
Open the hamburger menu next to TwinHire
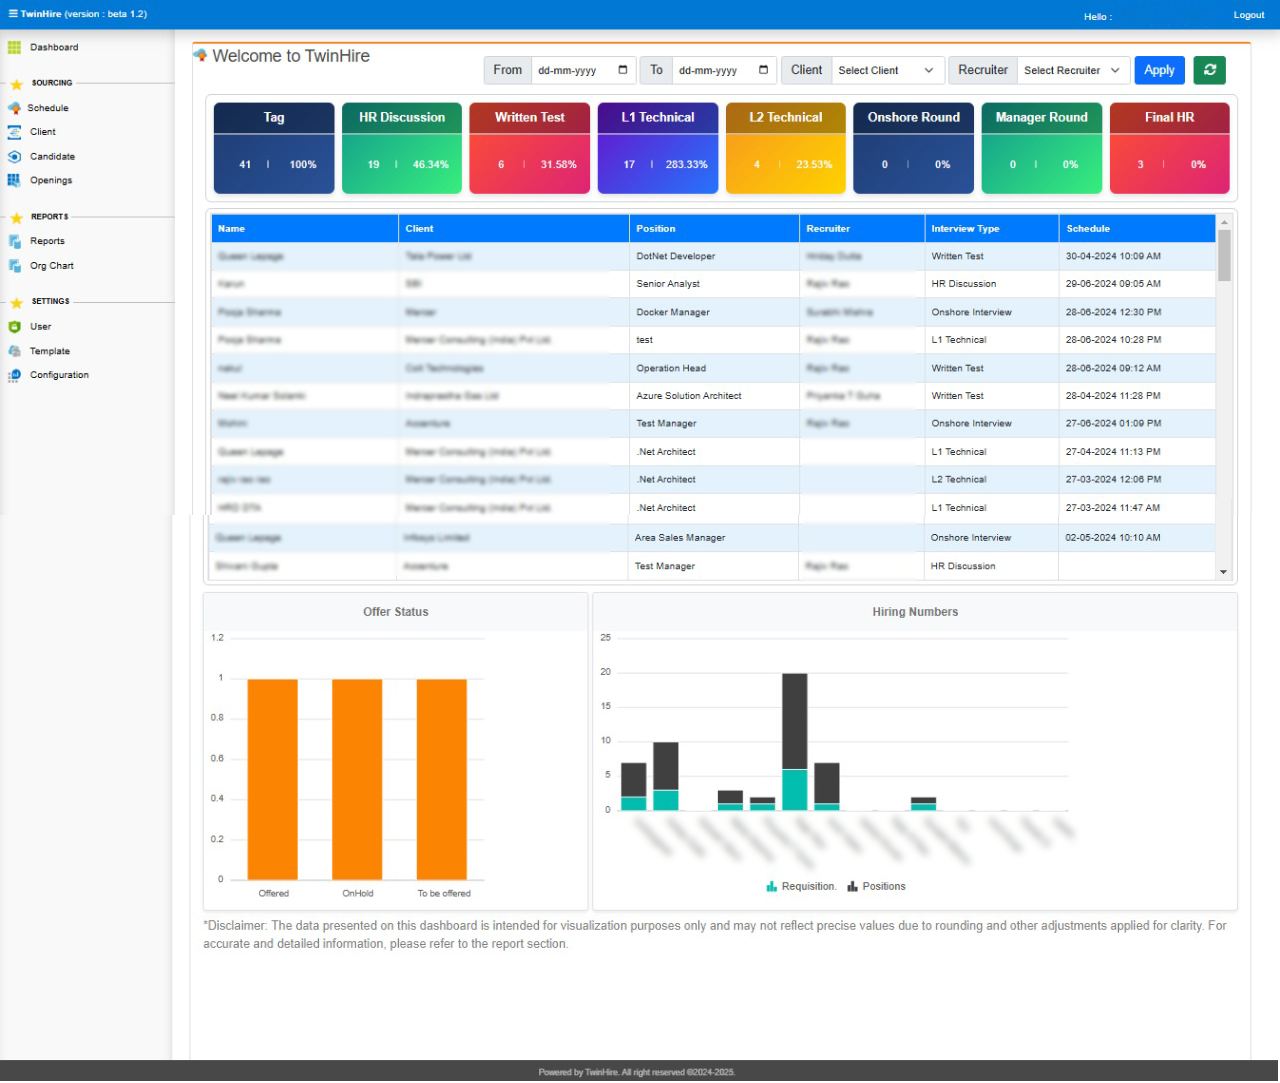[x=14, y=13]
